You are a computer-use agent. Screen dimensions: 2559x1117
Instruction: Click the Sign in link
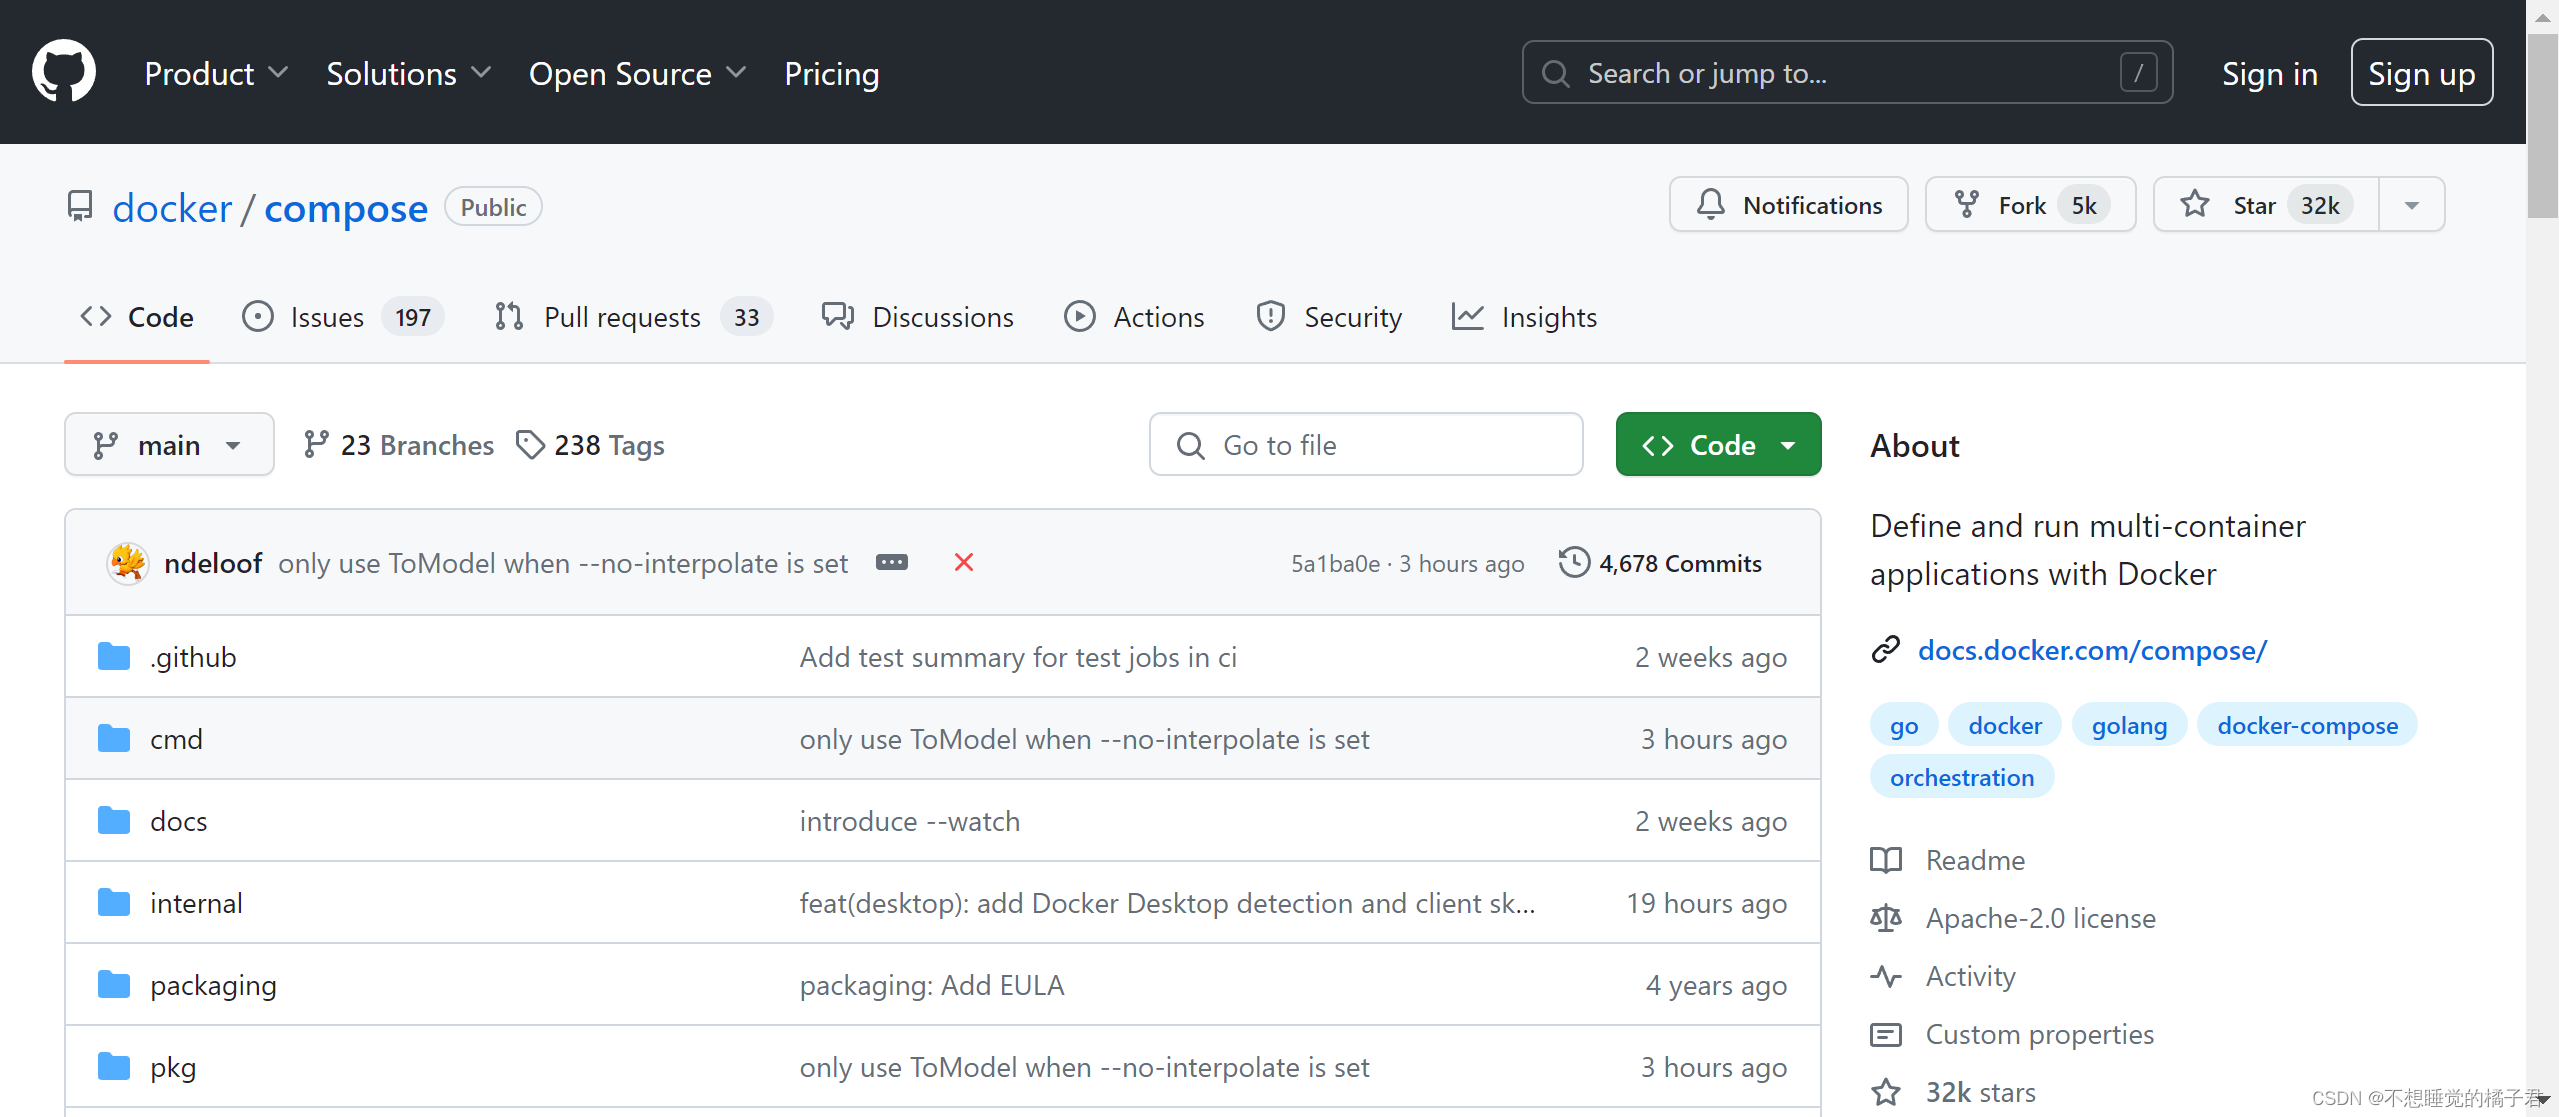pos(2269,73)
